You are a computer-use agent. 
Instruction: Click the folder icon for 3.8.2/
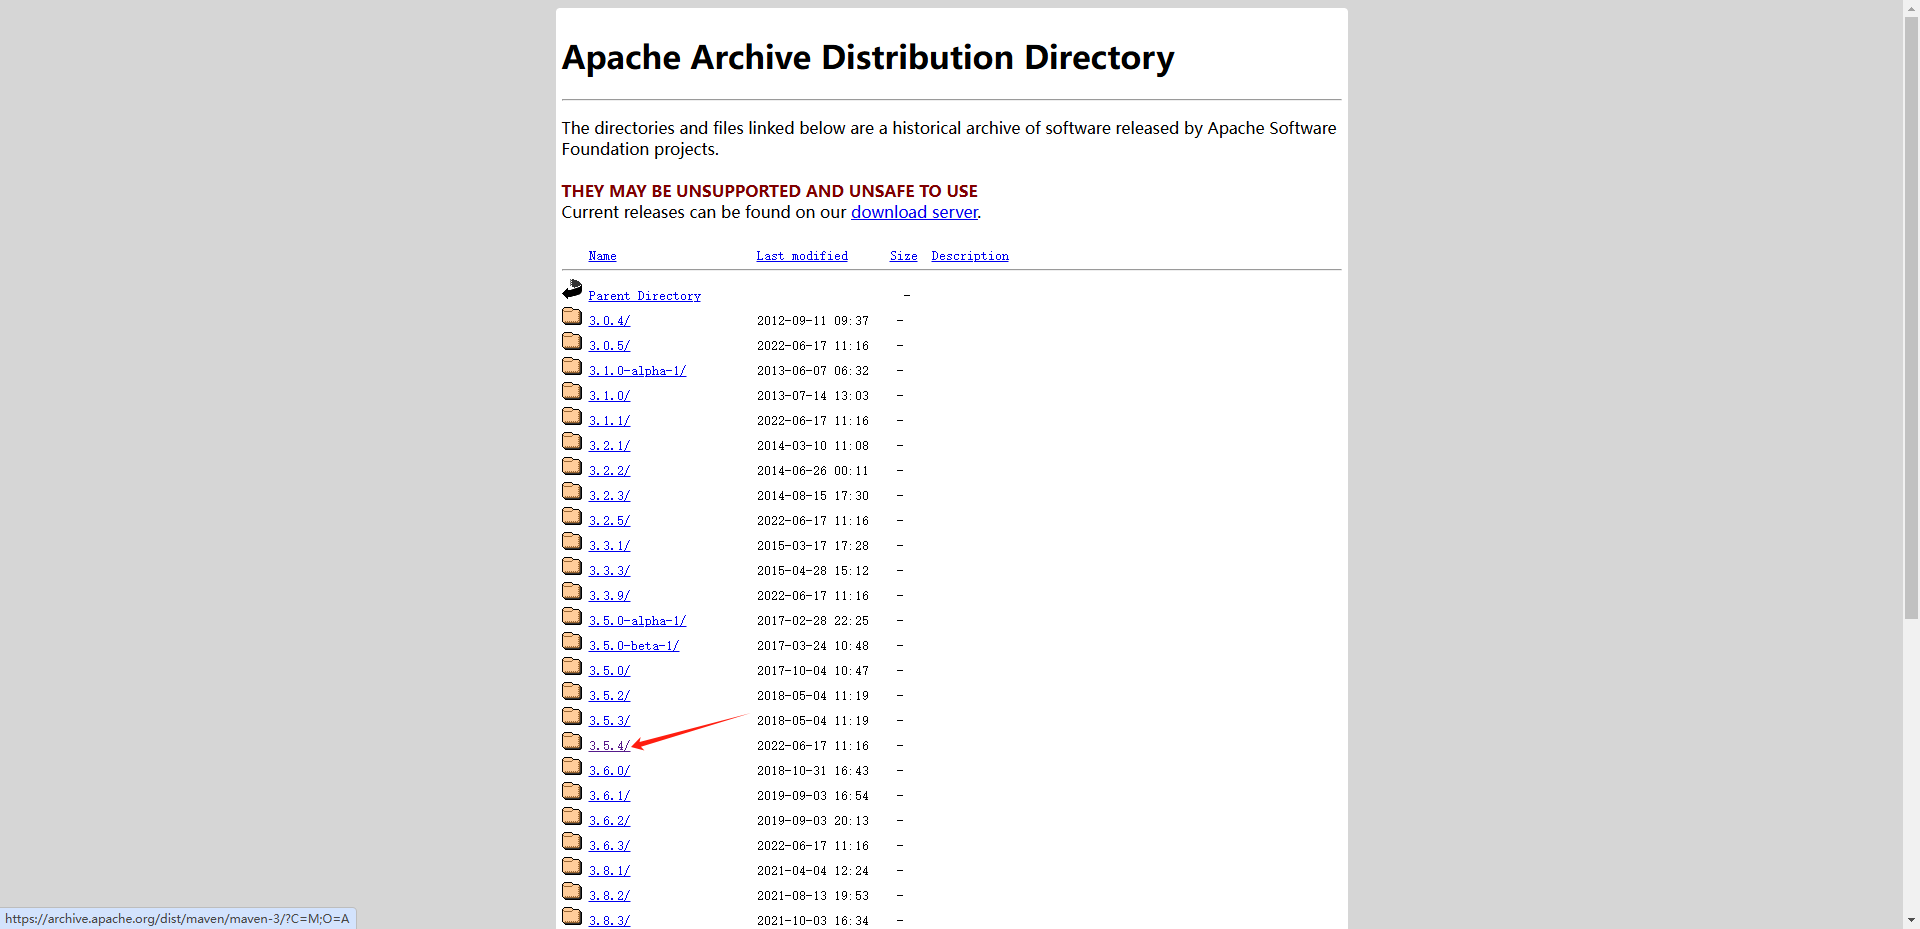pyautogui.click(x=572, y=891)
